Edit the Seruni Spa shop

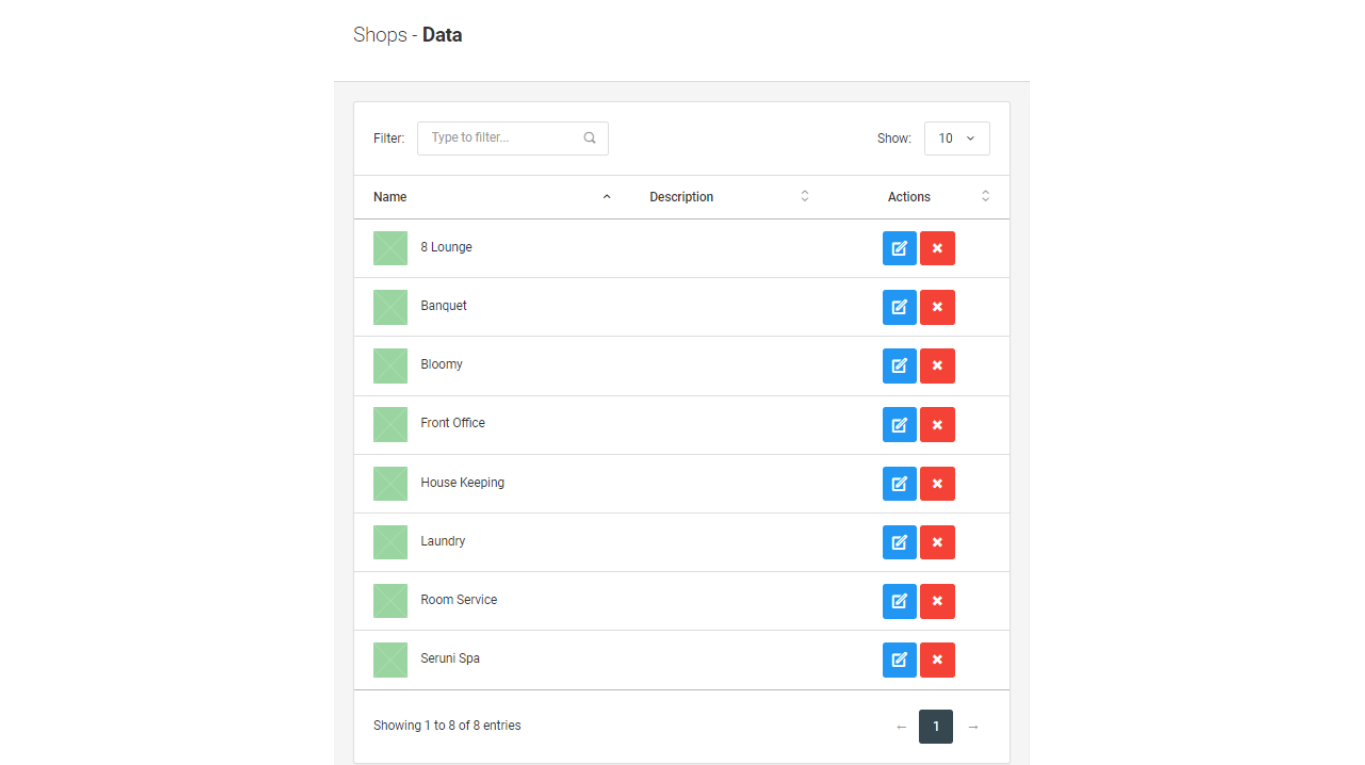(x=899, y=660)
